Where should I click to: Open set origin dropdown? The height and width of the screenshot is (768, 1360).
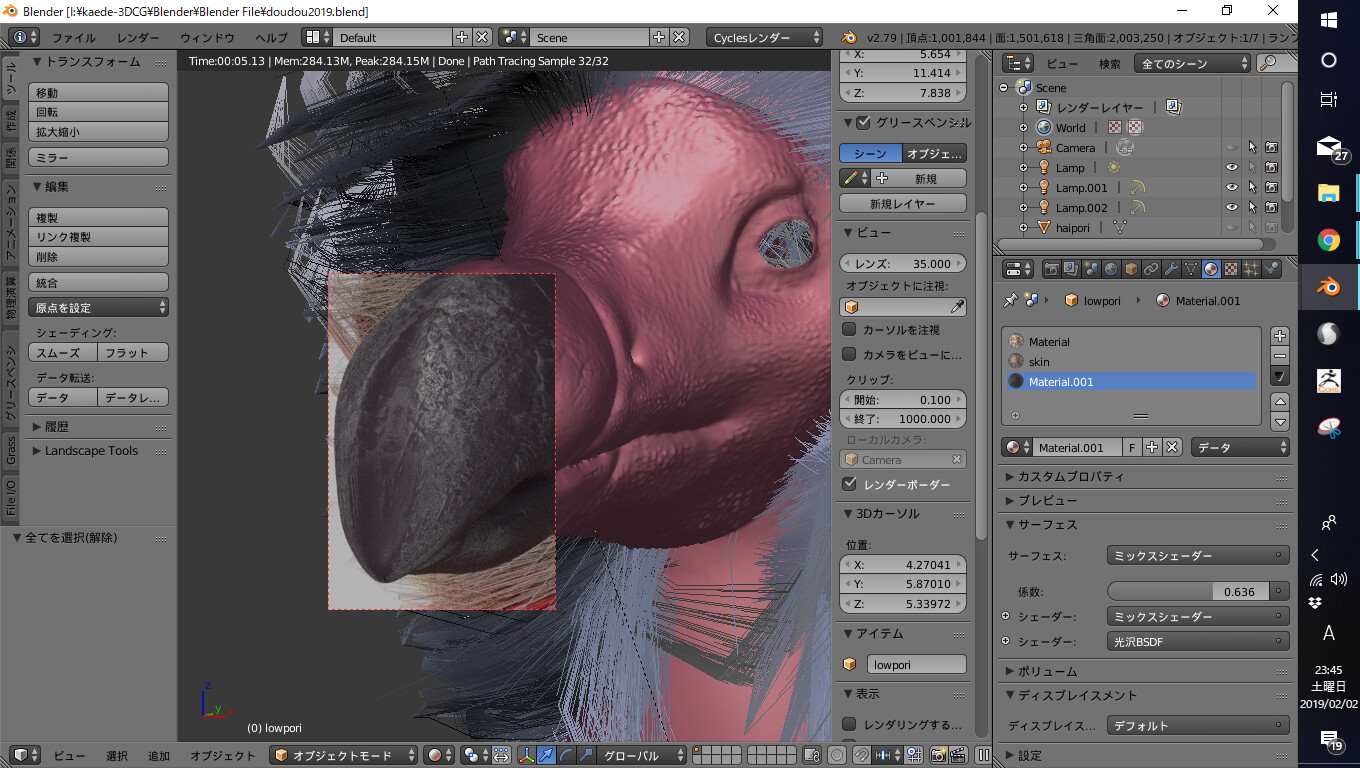pyautogui.click(x=99, y=308)
